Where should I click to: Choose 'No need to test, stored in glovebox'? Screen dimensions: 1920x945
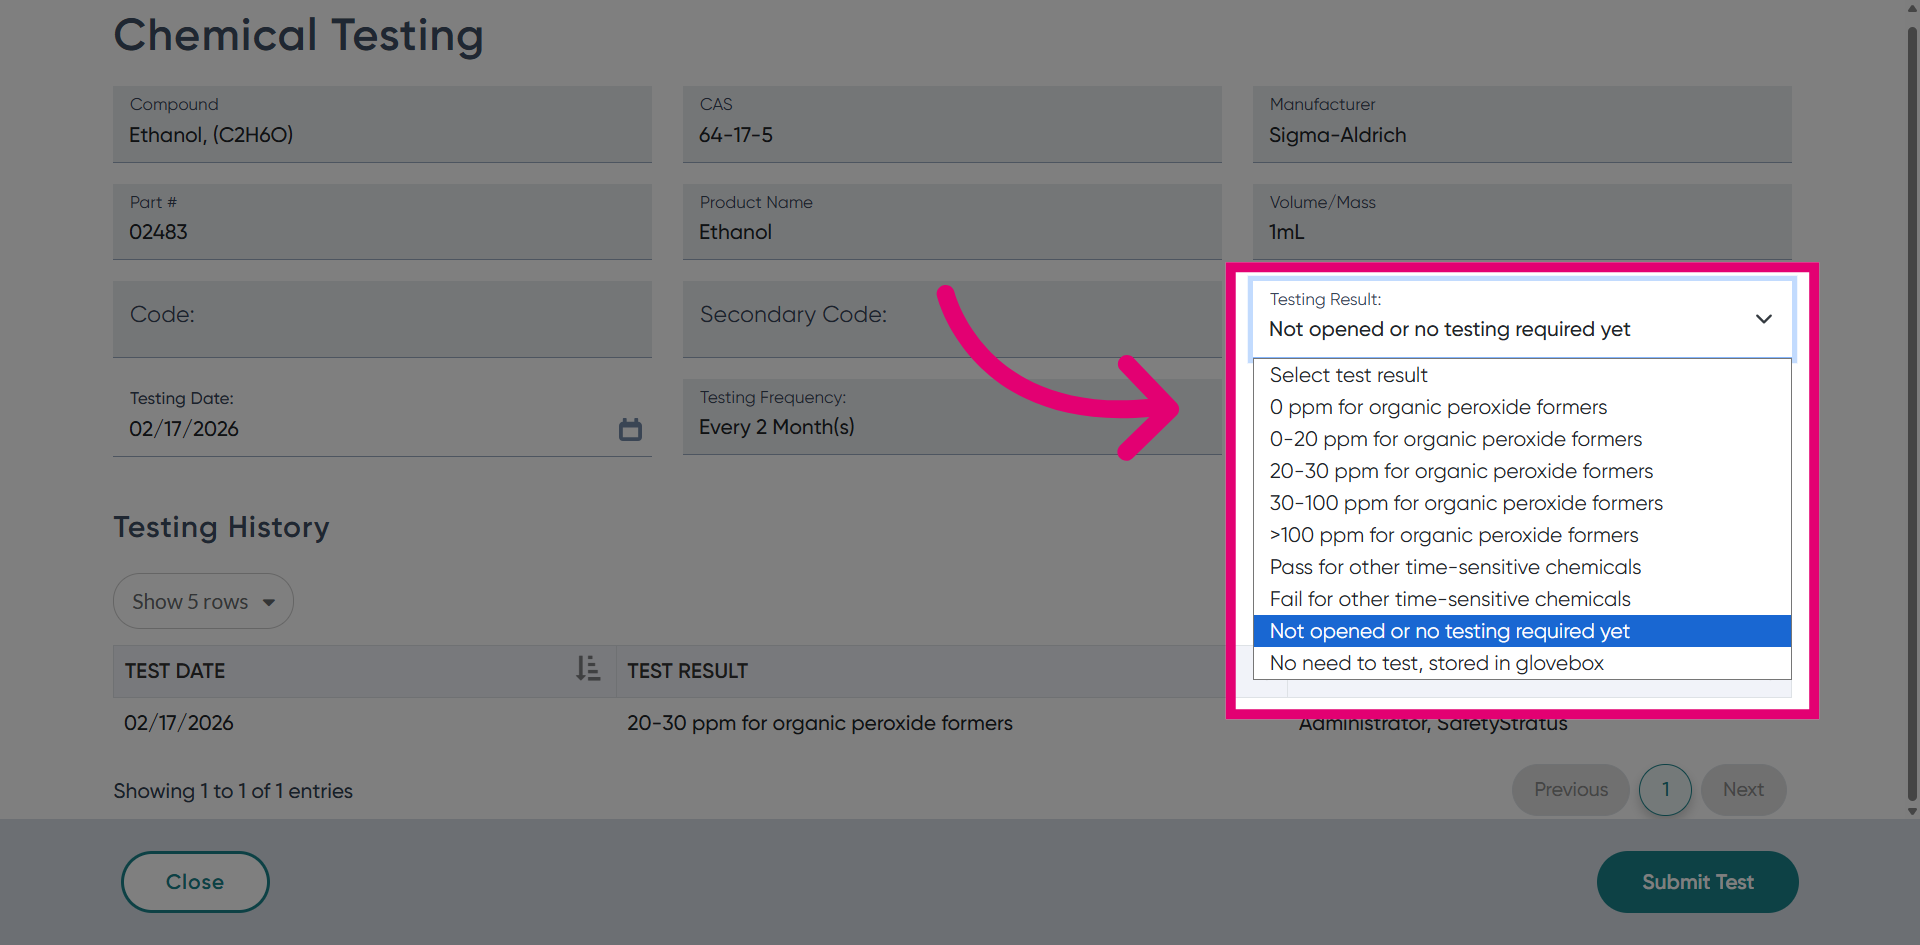pyautogui.click(x=1522, y=663)
